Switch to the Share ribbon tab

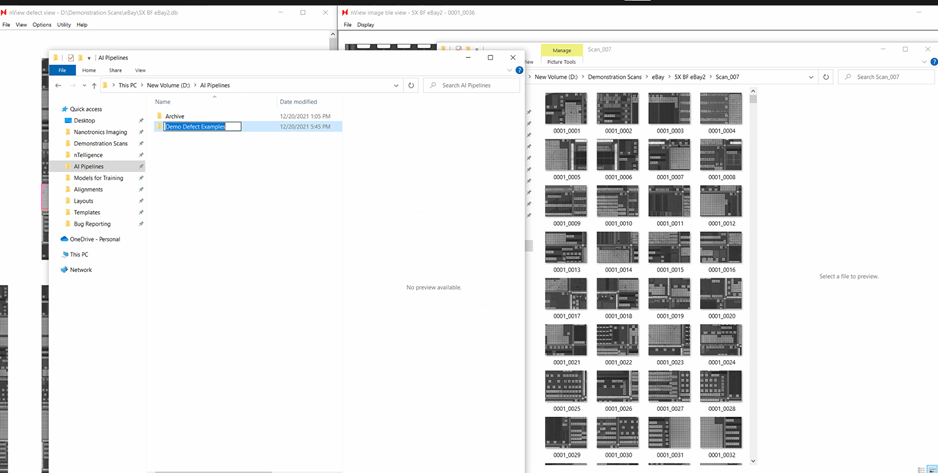(115, 70)
